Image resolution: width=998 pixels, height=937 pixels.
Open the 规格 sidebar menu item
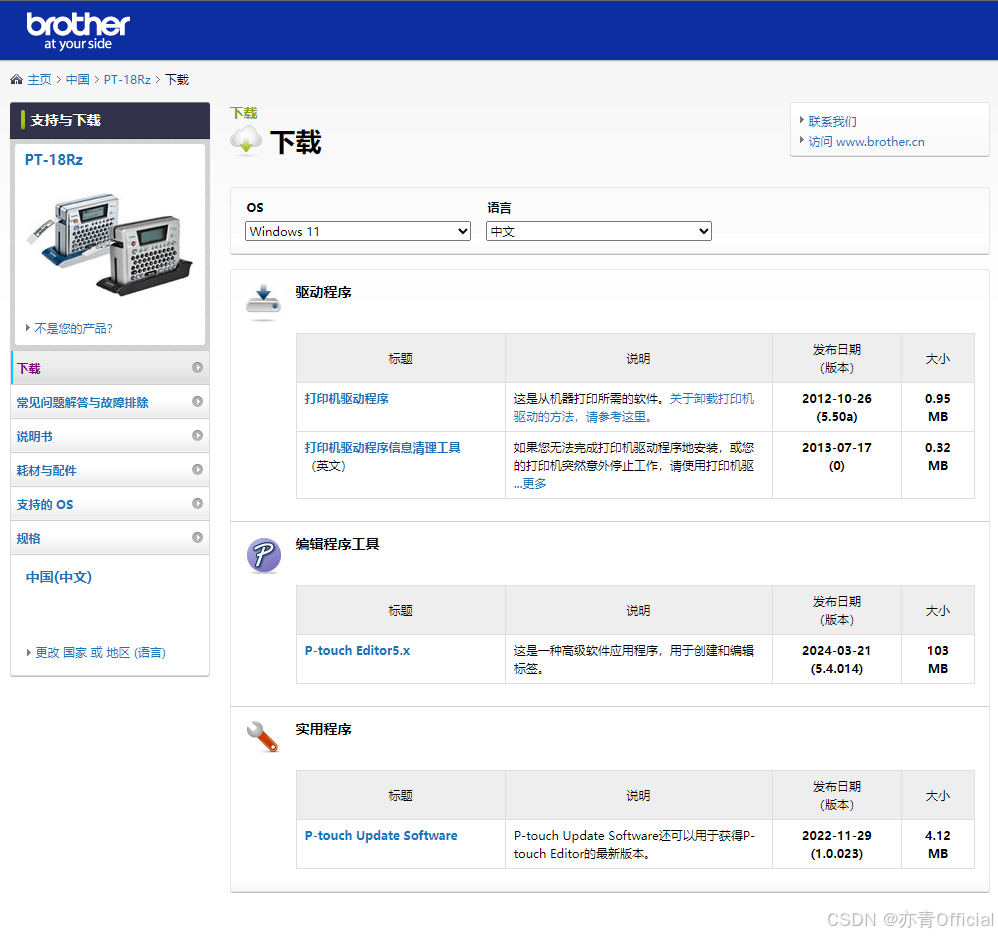[110, 538]
